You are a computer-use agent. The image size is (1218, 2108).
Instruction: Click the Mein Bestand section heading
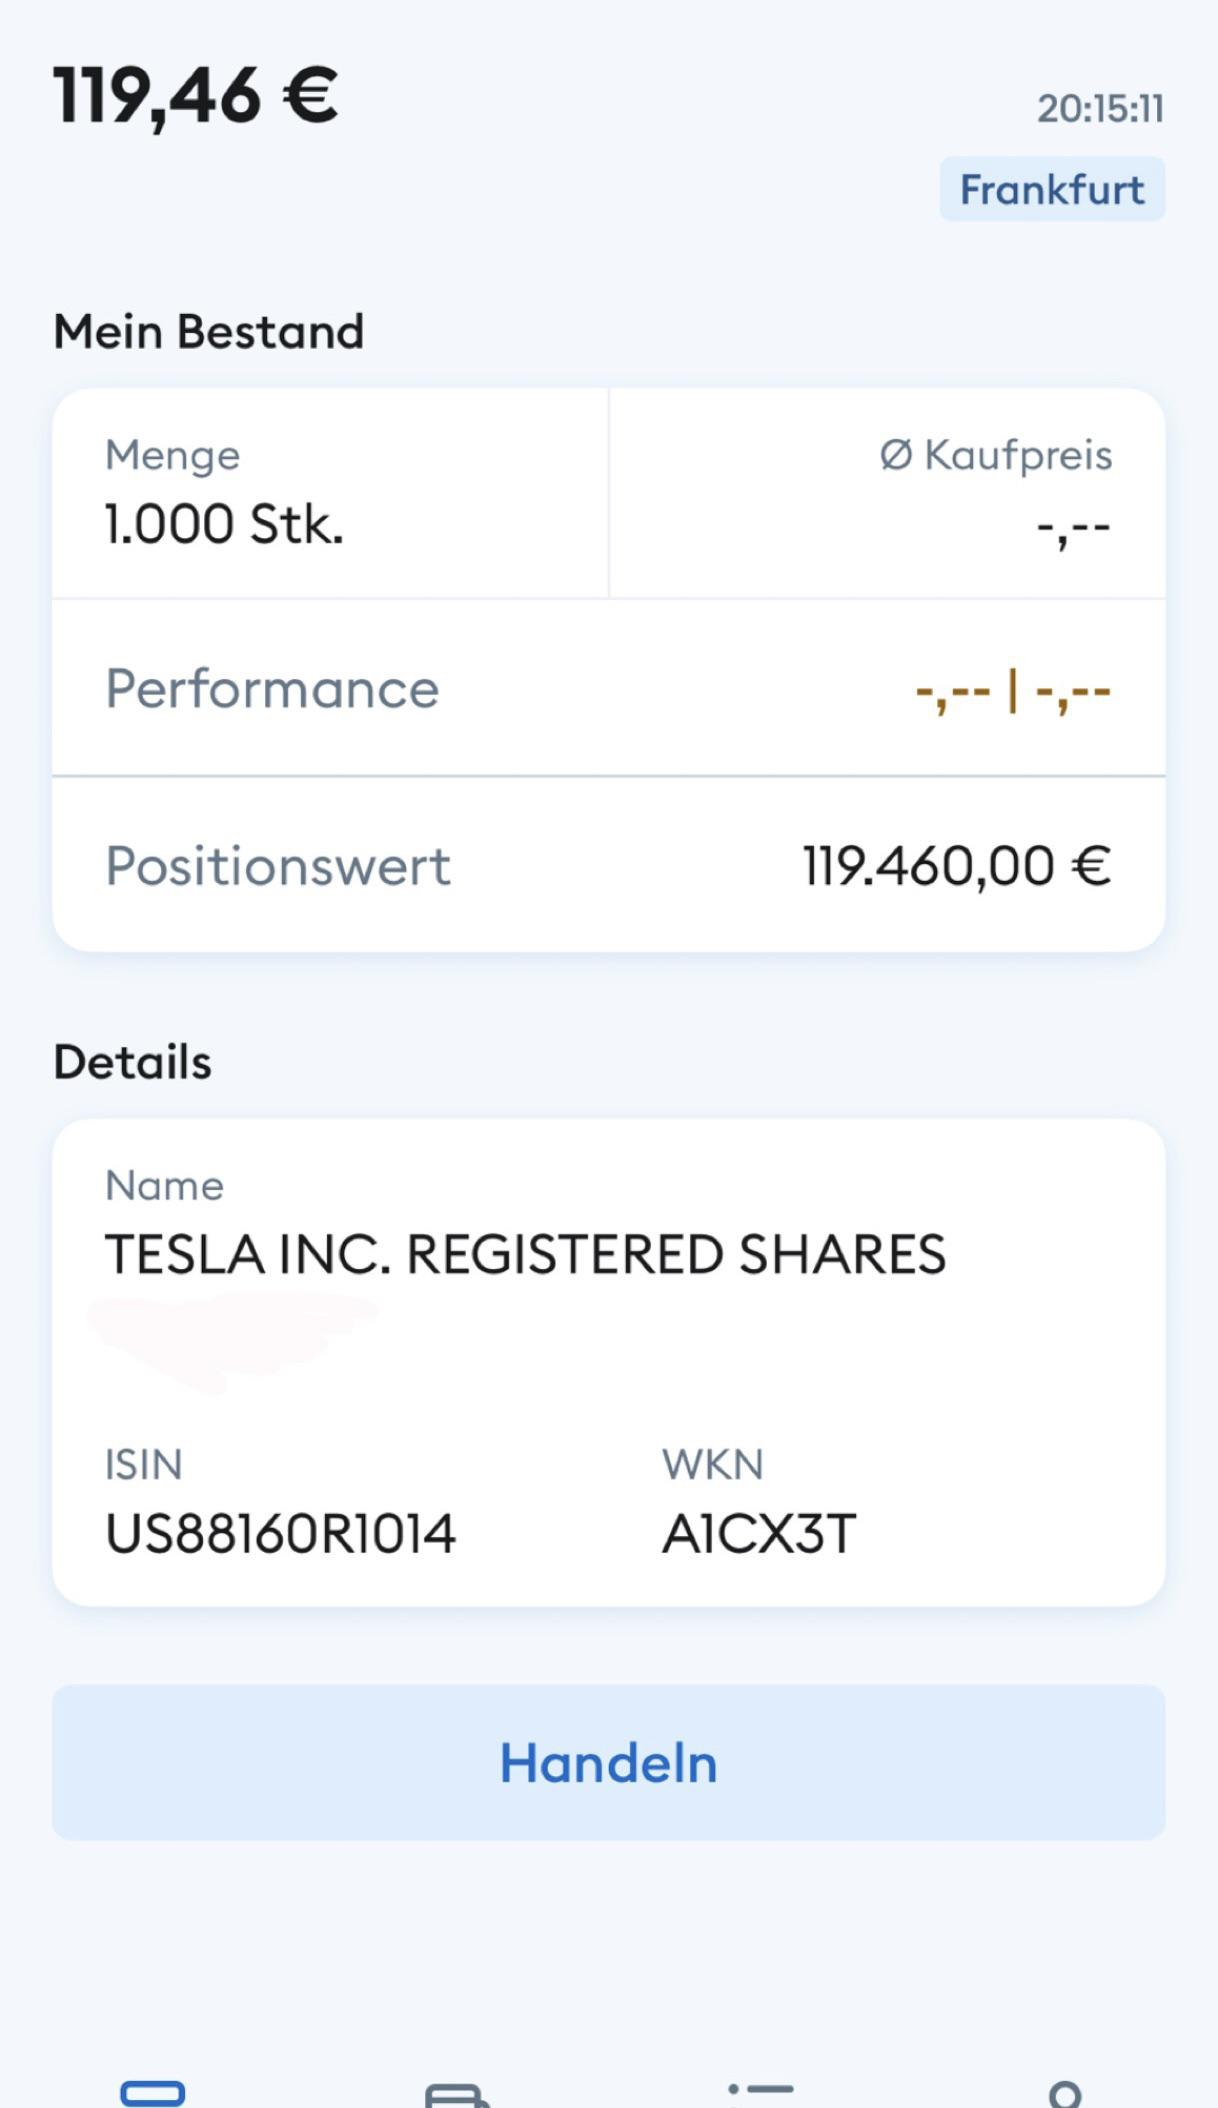click(208, 331)
